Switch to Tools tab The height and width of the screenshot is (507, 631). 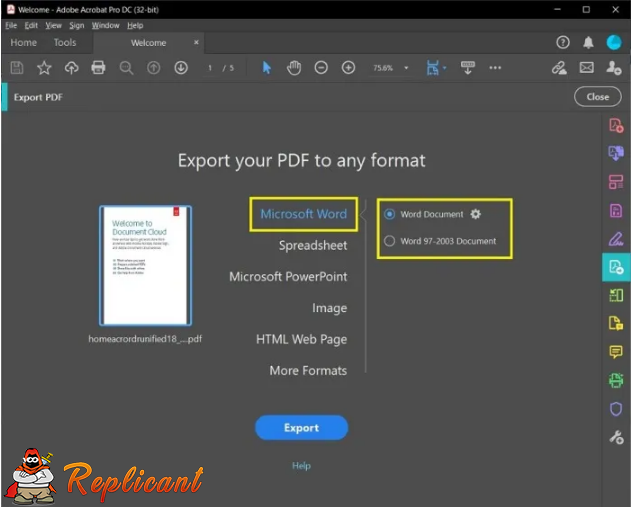coord(65,43)
